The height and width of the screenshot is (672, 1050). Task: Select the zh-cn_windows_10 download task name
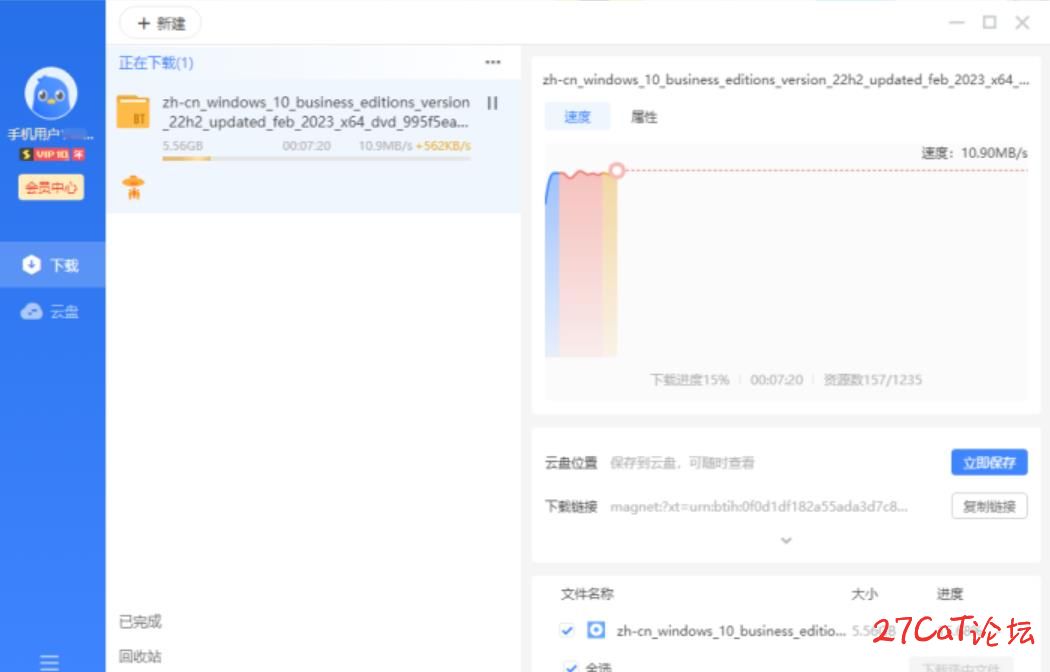coord(315,112)
